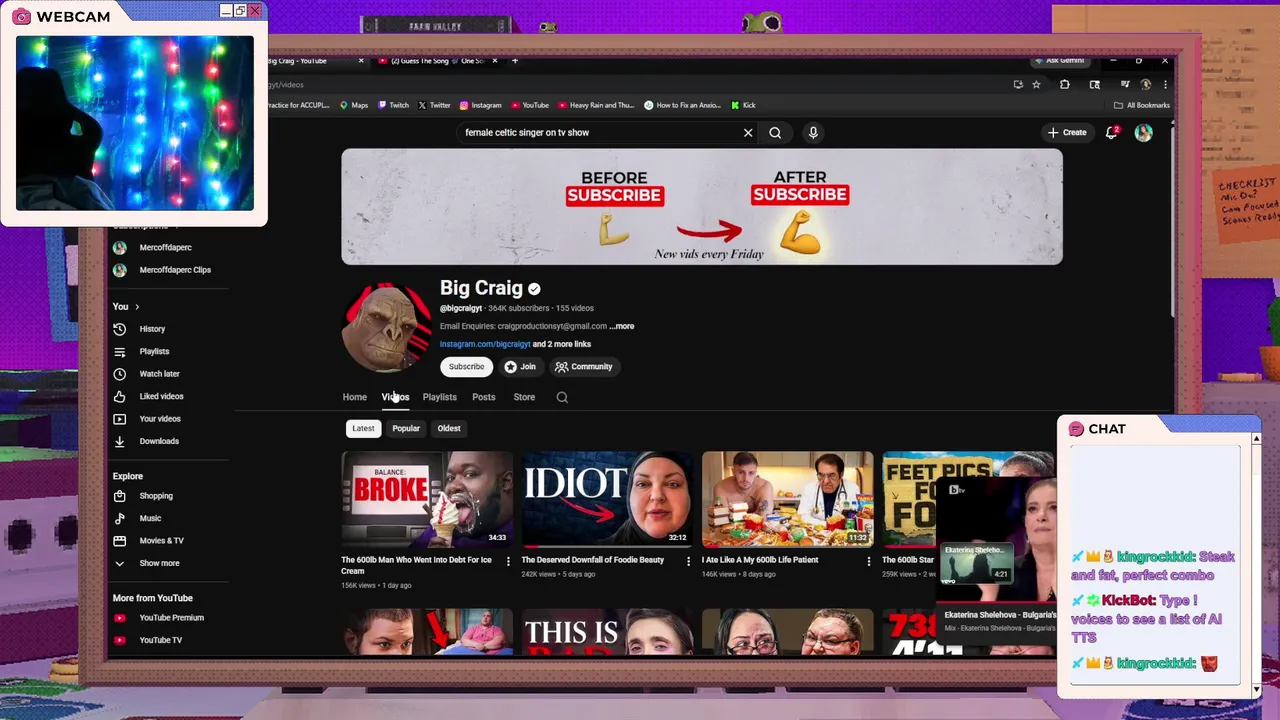Screen dimensions: 1280x720
Task: Open the notifications bell
Action: pos(1111,132)
